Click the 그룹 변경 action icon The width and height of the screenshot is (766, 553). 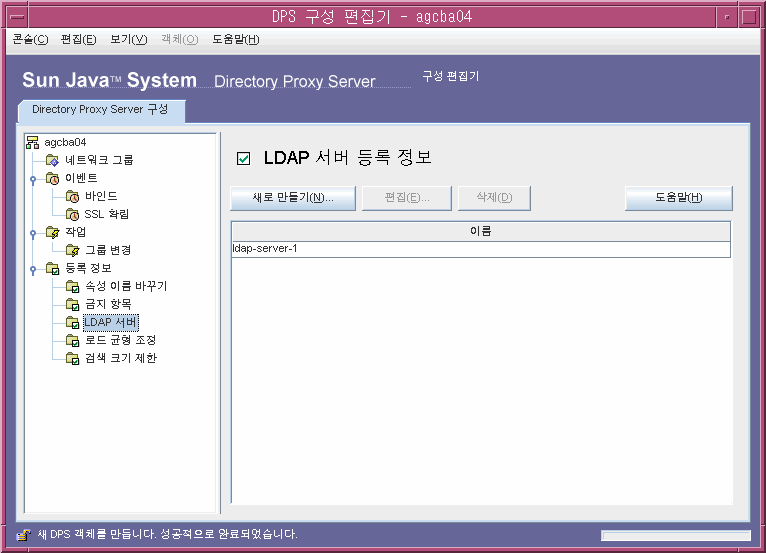point(72,251)
